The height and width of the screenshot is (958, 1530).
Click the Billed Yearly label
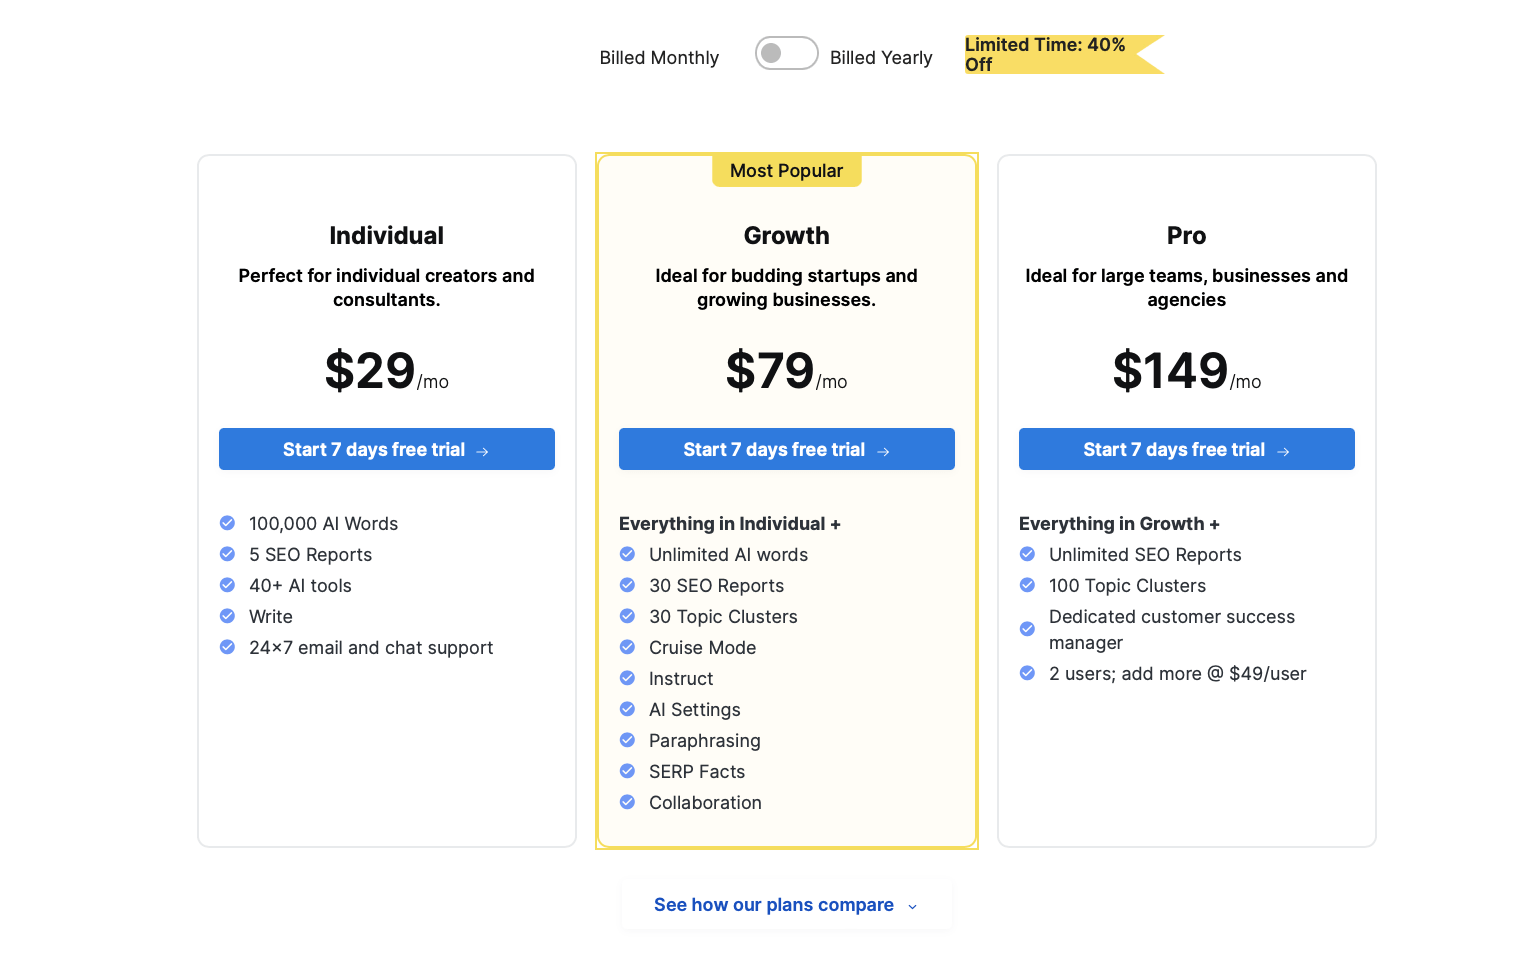[x=881, y=58]
